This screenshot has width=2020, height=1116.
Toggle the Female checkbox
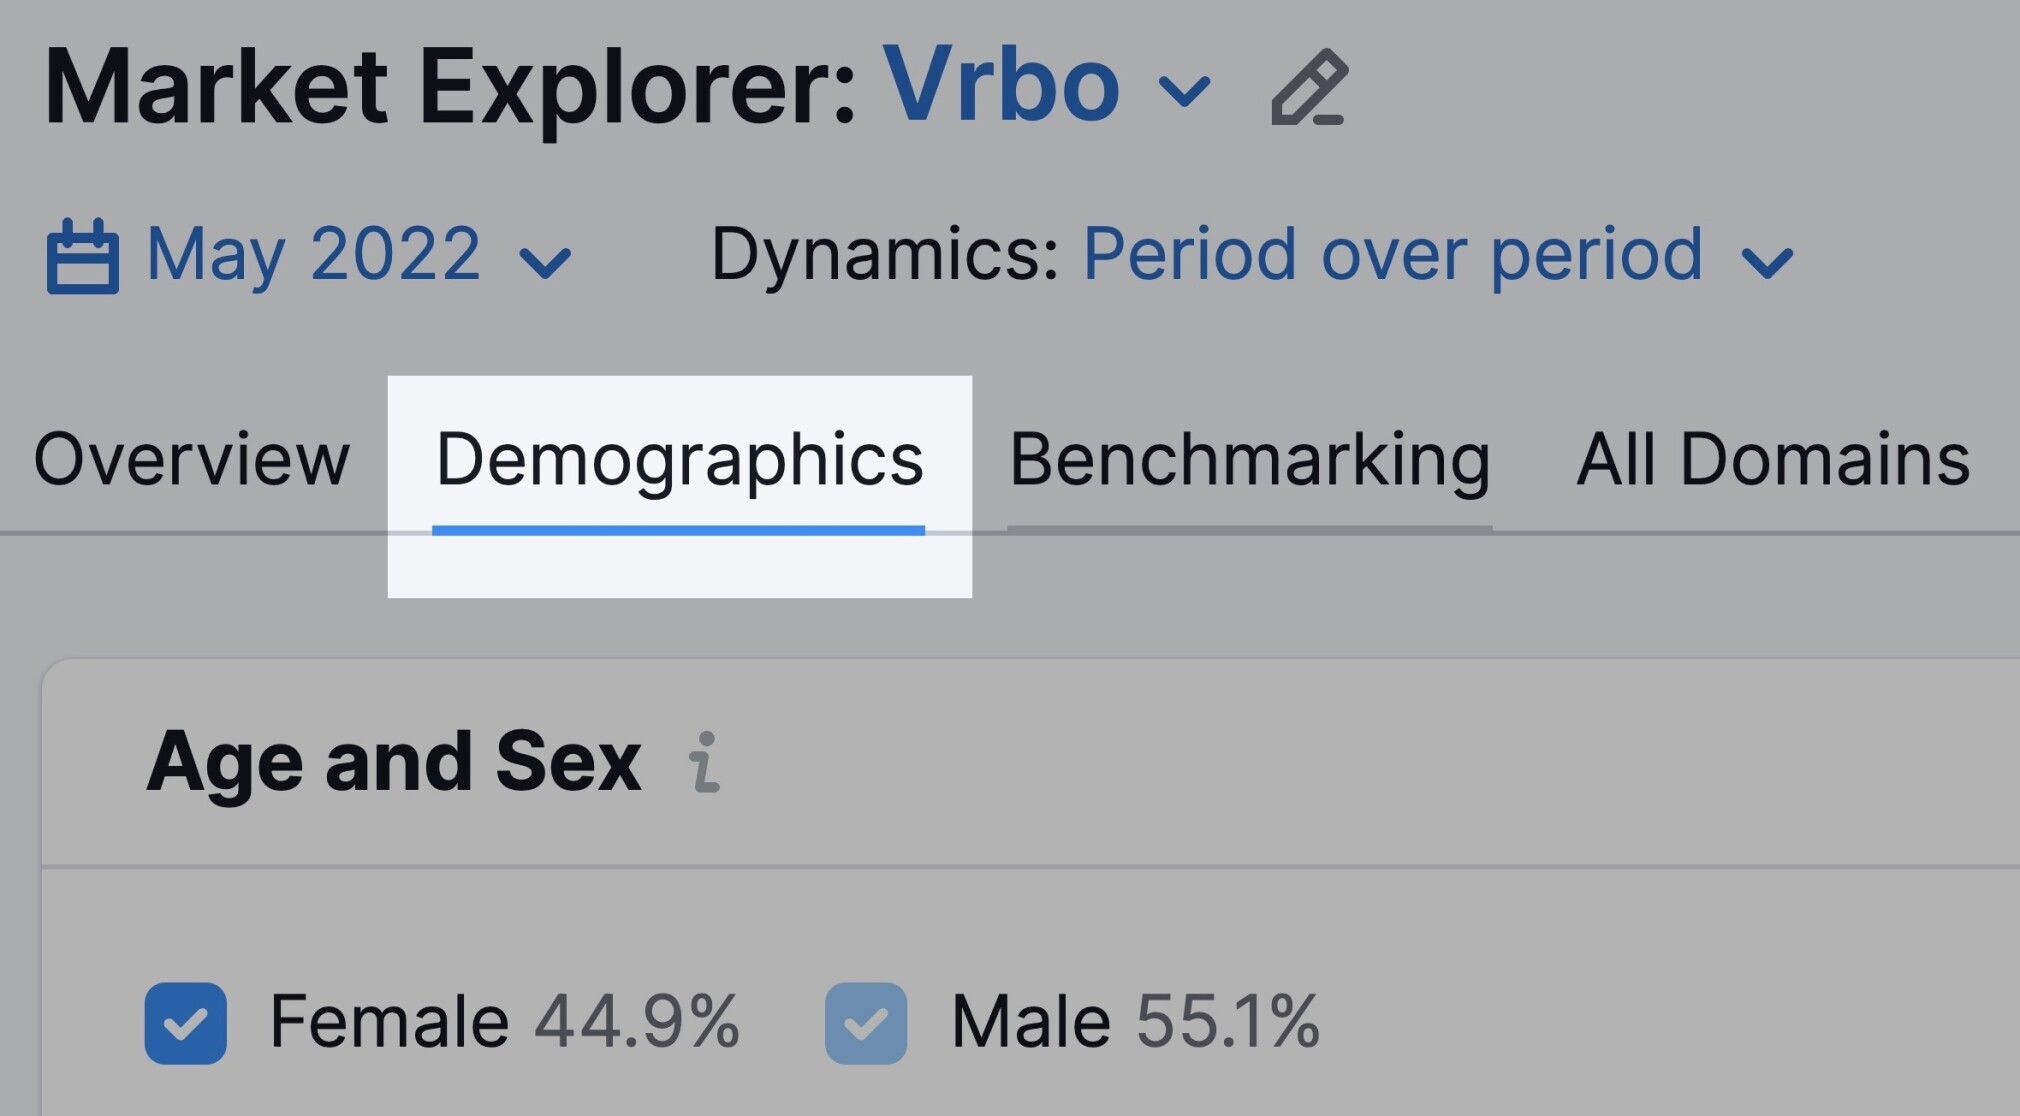[185, 1023]
